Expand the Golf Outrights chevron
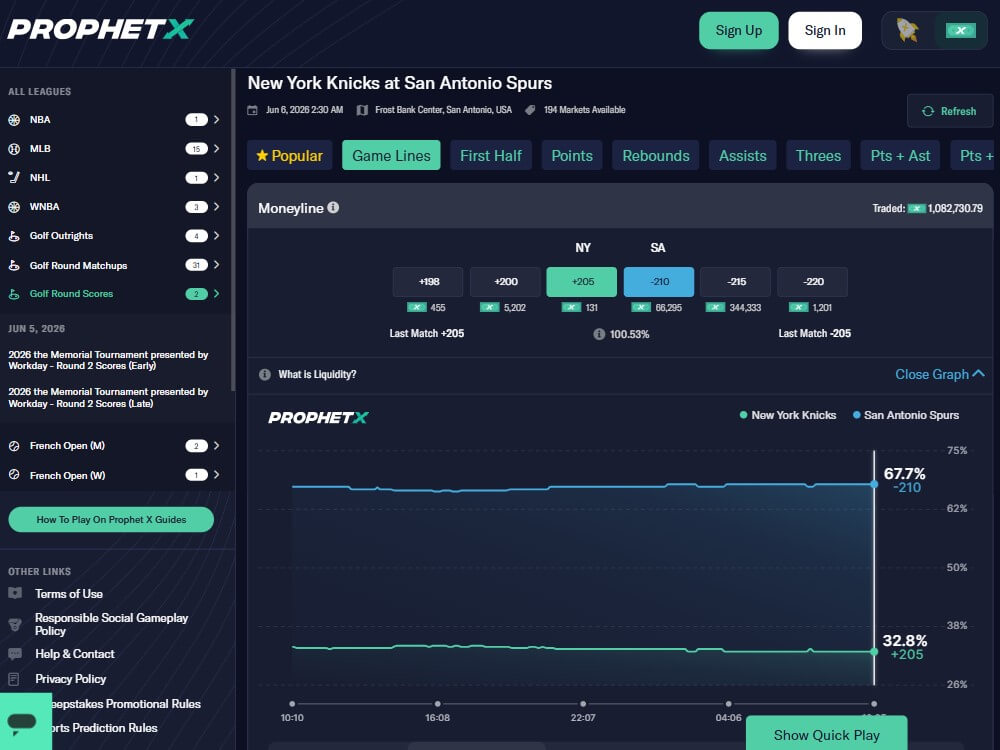Image resolution: width=1000 pixels, height=750 pixels. [x=217, y=235]
